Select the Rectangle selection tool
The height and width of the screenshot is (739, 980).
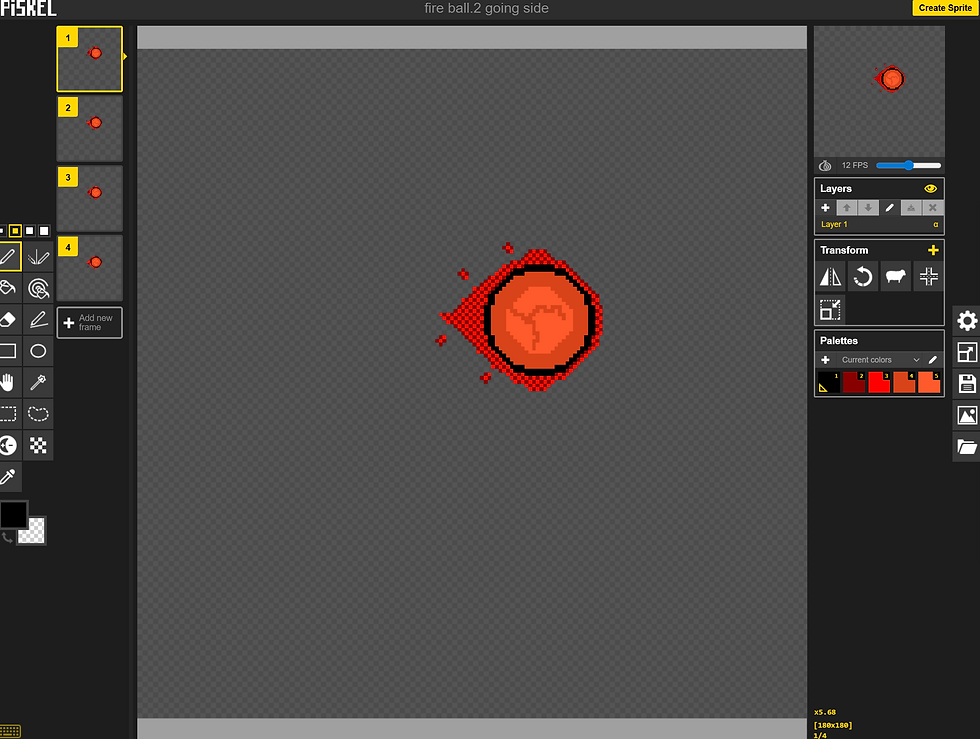(9, 413)
